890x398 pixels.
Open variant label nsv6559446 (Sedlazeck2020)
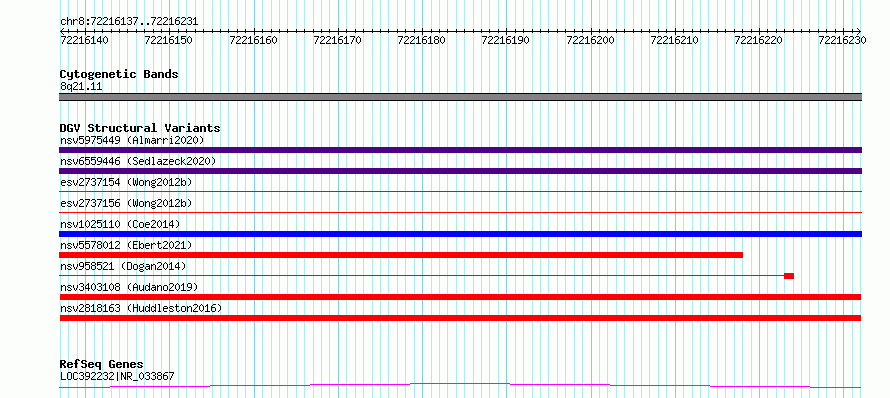pyautogui.click(x=138, y=161)
